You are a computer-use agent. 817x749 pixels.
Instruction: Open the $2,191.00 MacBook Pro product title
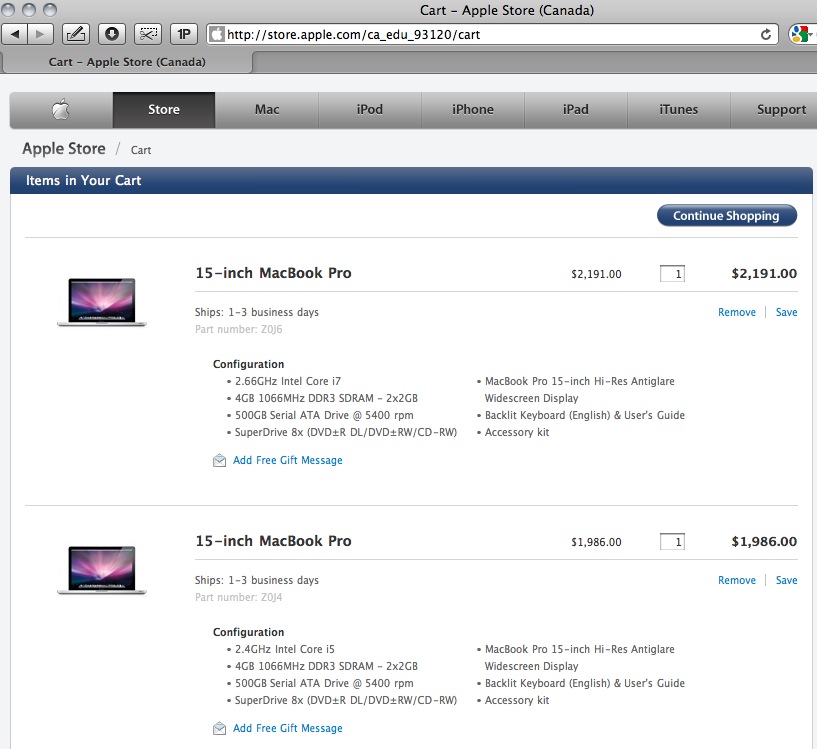[273, 273]
